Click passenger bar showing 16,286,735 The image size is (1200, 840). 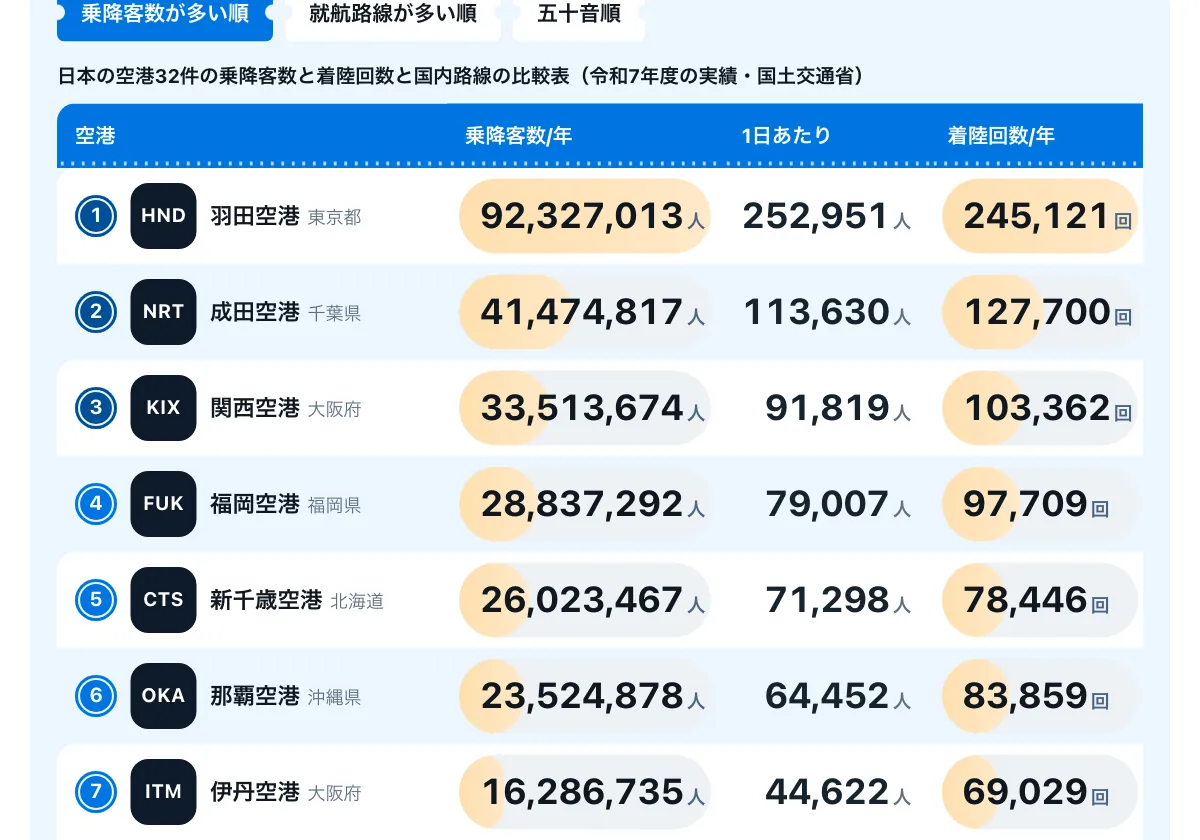[x=584, y=792]
